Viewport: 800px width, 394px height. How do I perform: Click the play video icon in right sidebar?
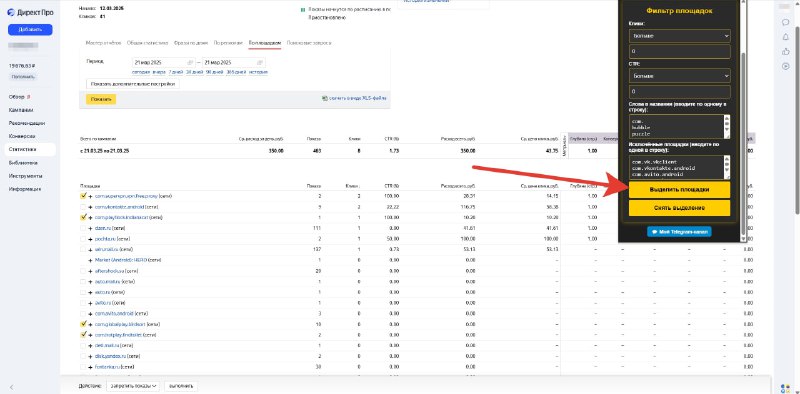(x=786, y=66)
